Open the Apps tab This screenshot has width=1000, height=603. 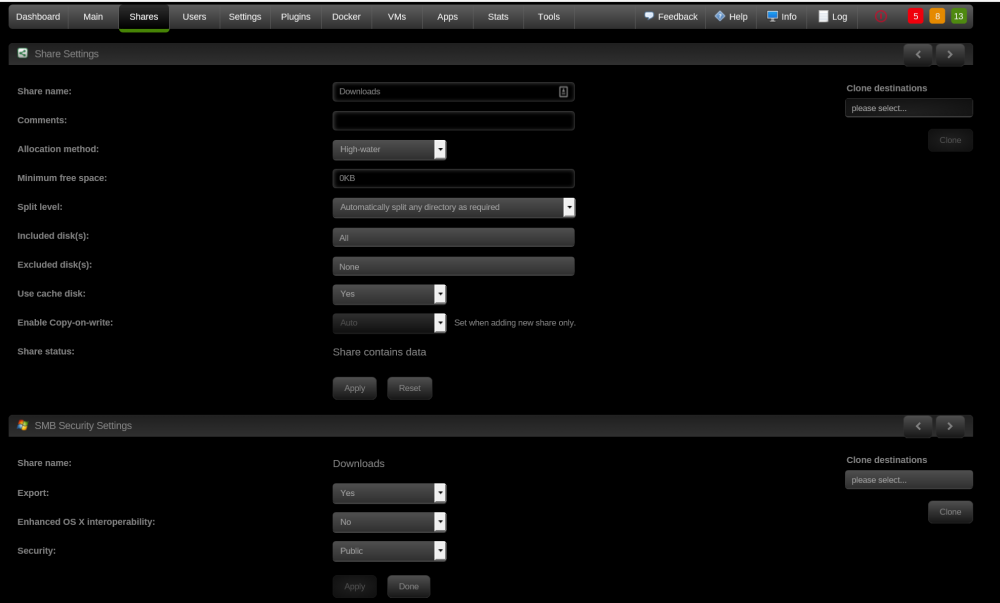[x=448, y=17]
